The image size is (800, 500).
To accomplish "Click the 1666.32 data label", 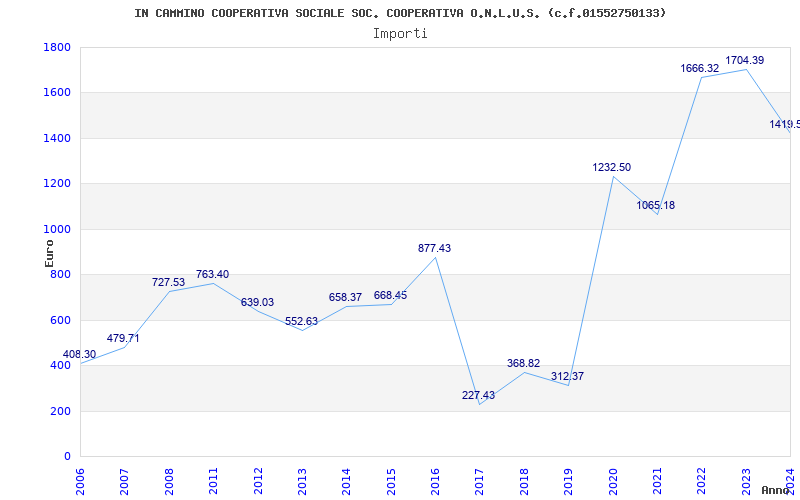I will [x=700, y=68].
